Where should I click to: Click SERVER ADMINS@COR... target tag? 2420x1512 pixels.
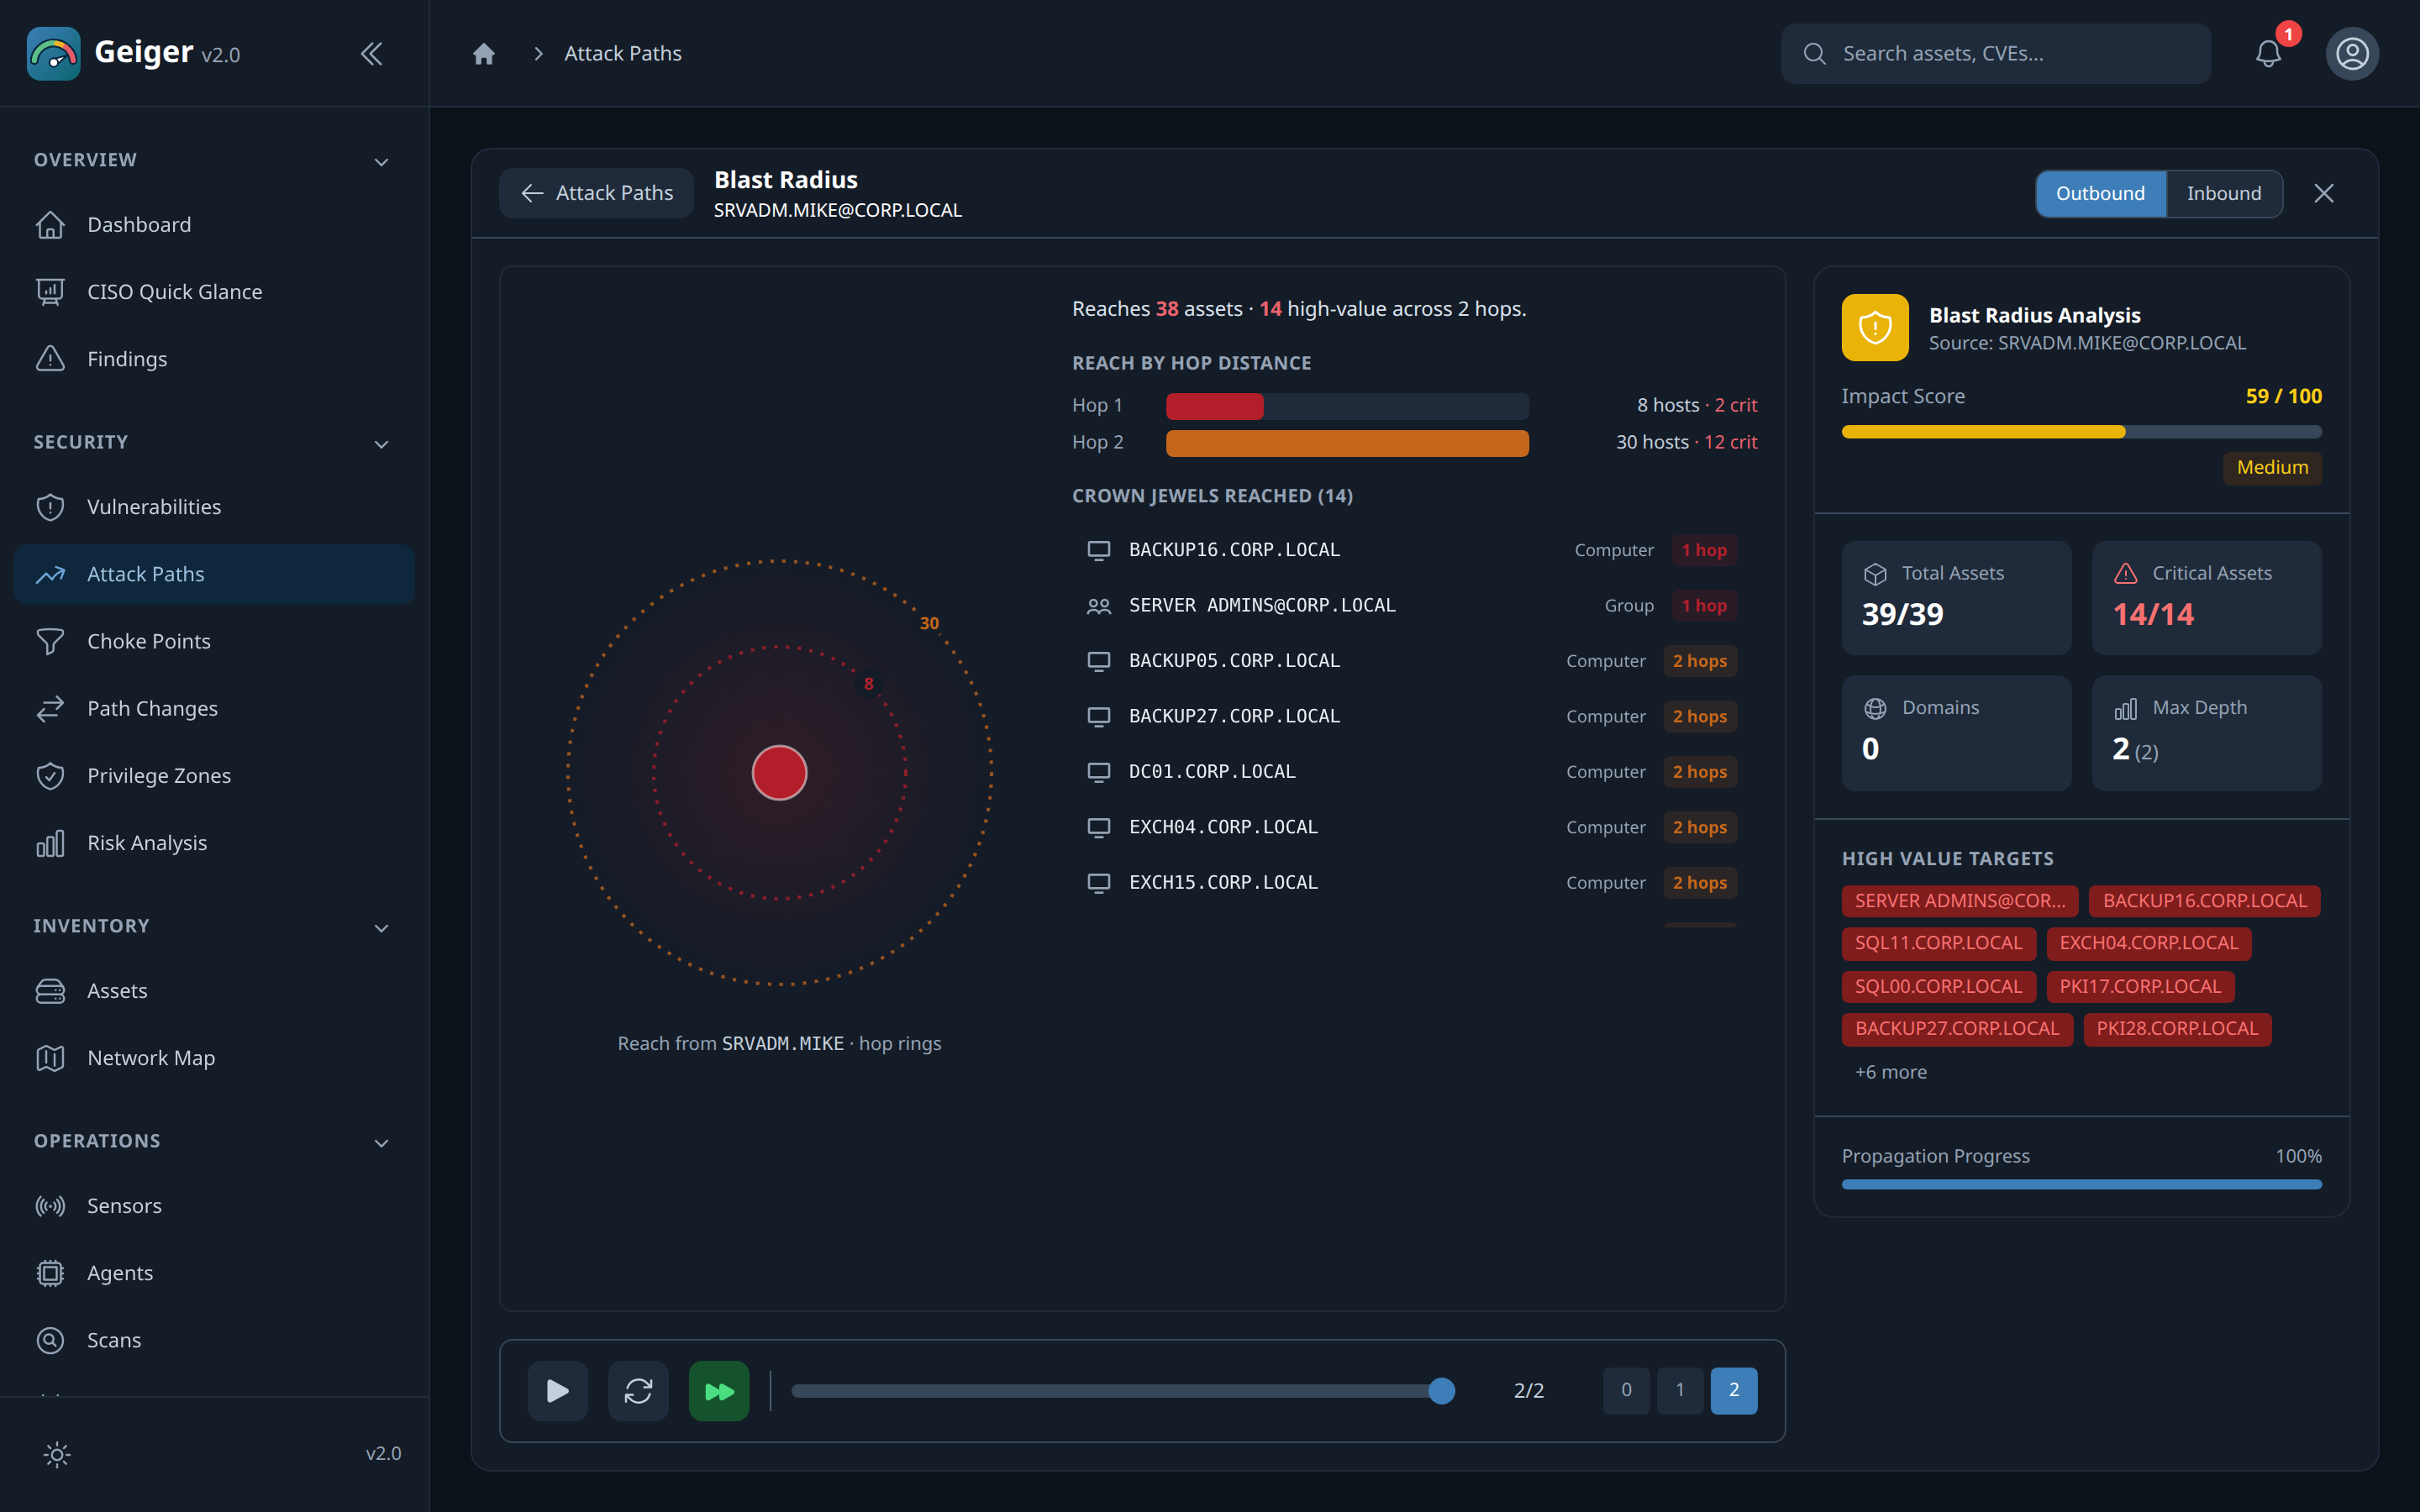(1959, 901)
